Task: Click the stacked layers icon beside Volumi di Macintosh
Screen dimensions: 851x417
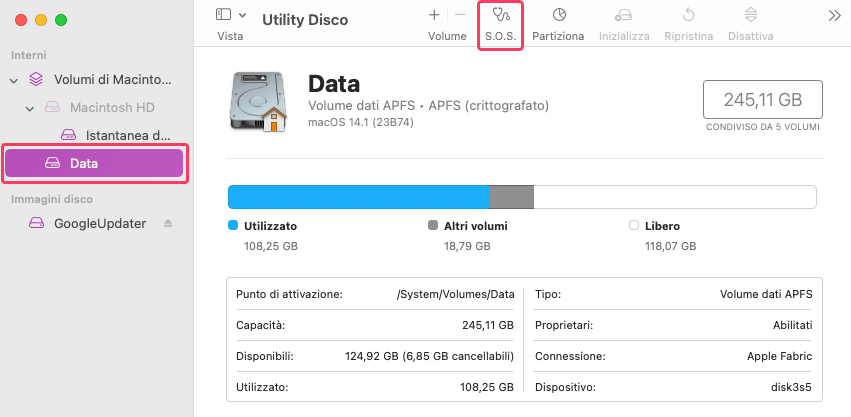Action: 36,80
